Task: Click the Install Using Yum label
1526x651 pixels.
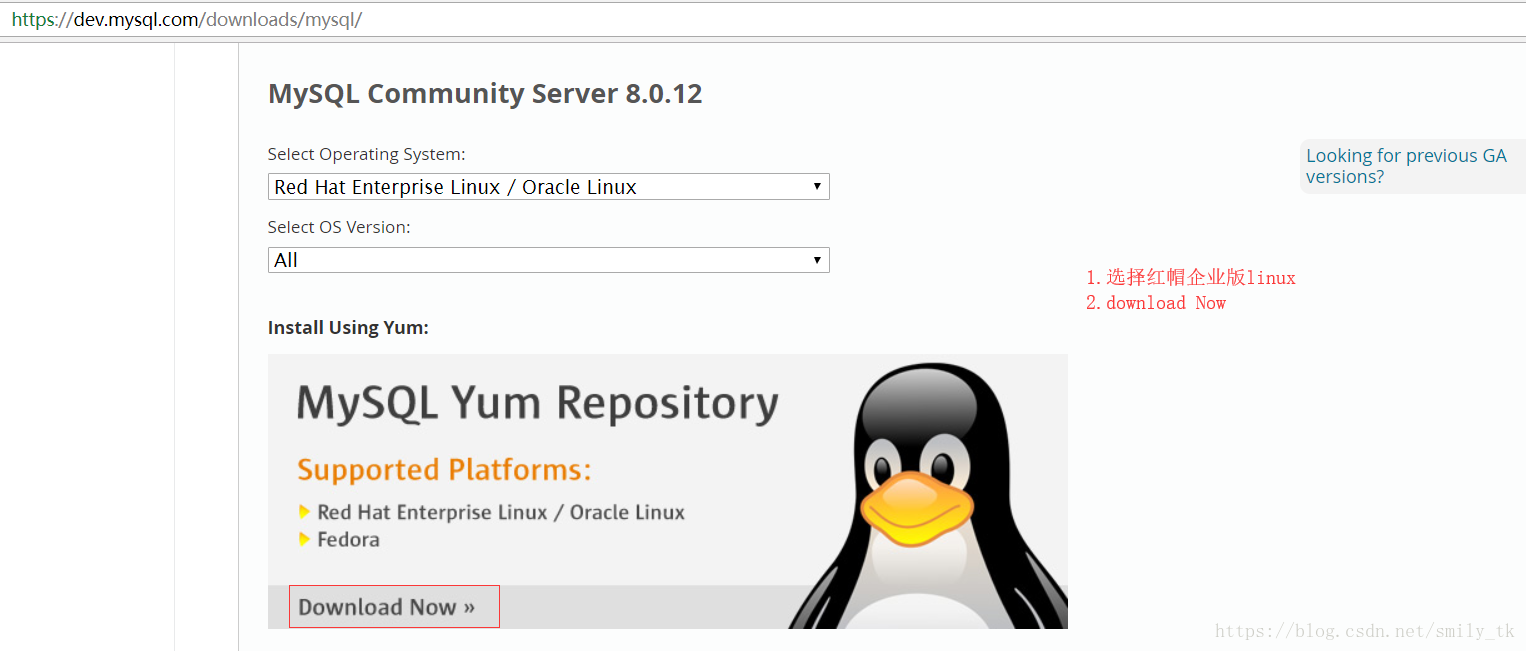Action: tap(348, 328)
